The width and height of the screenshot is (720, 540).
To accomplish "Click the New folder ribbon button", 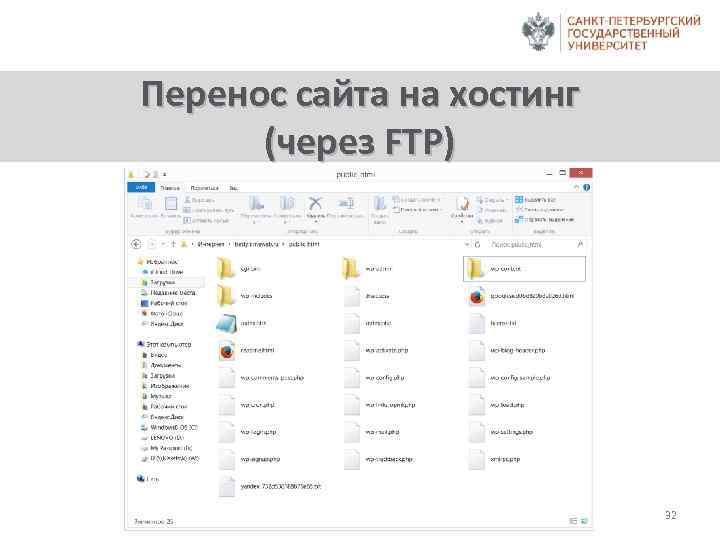I will point(380,209).
